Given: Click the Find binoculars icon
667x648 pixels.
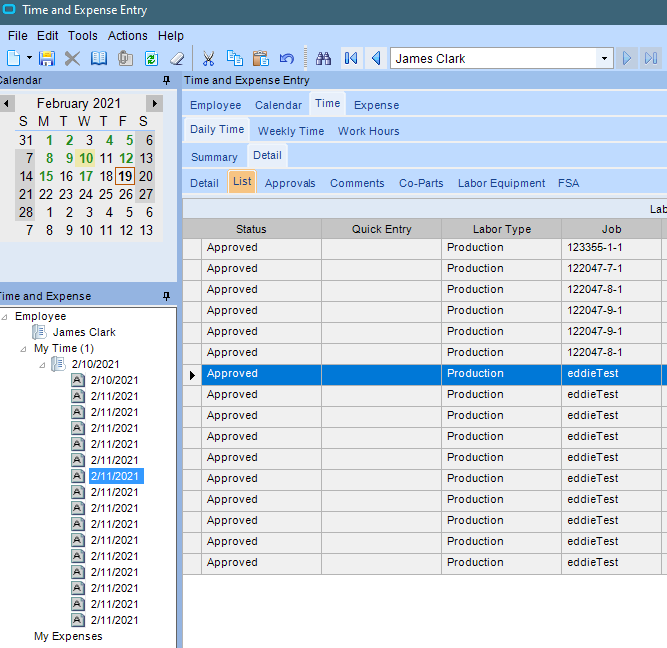Looking at the screenshot, I should pos(323,59).
